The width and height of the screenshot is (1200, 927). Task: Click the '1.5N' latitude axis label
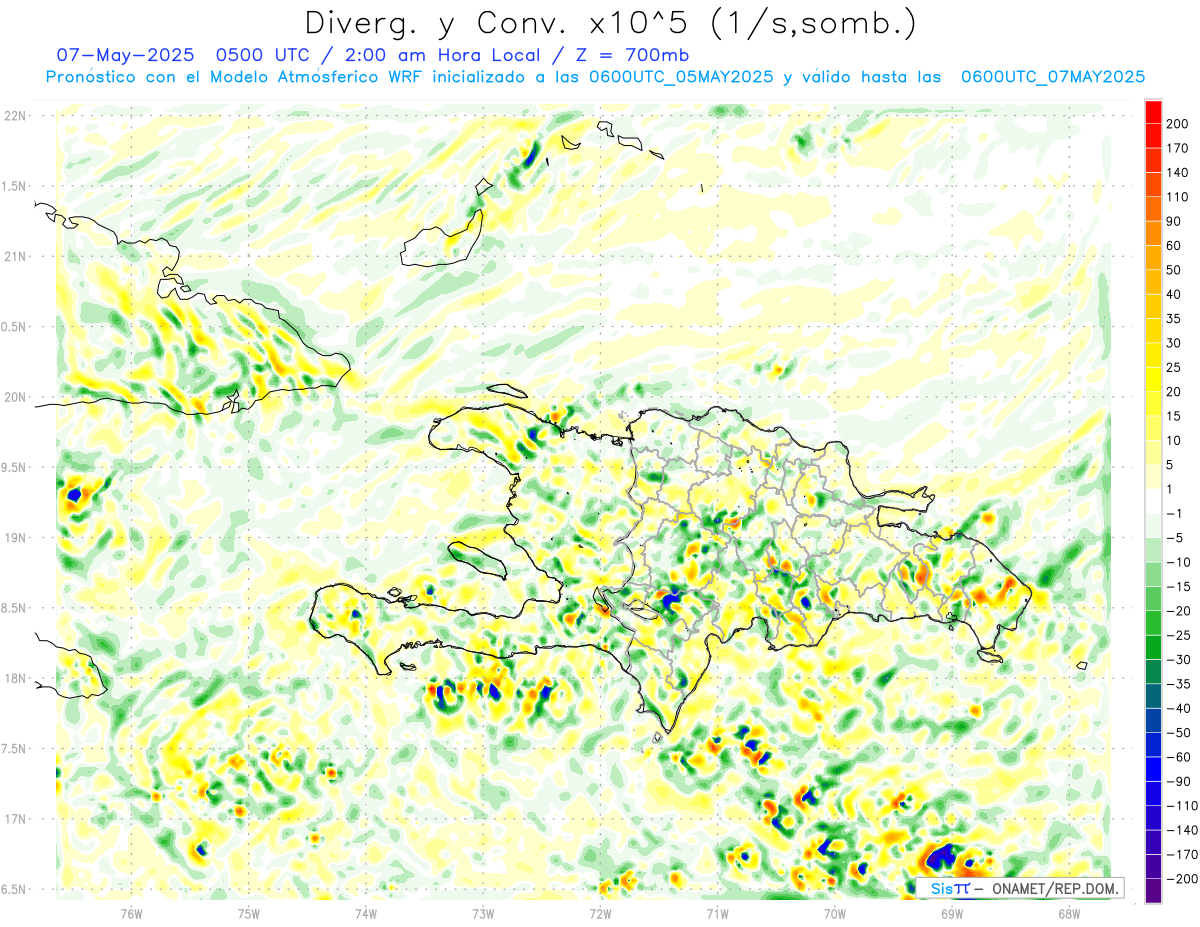(x=14, y=186)
